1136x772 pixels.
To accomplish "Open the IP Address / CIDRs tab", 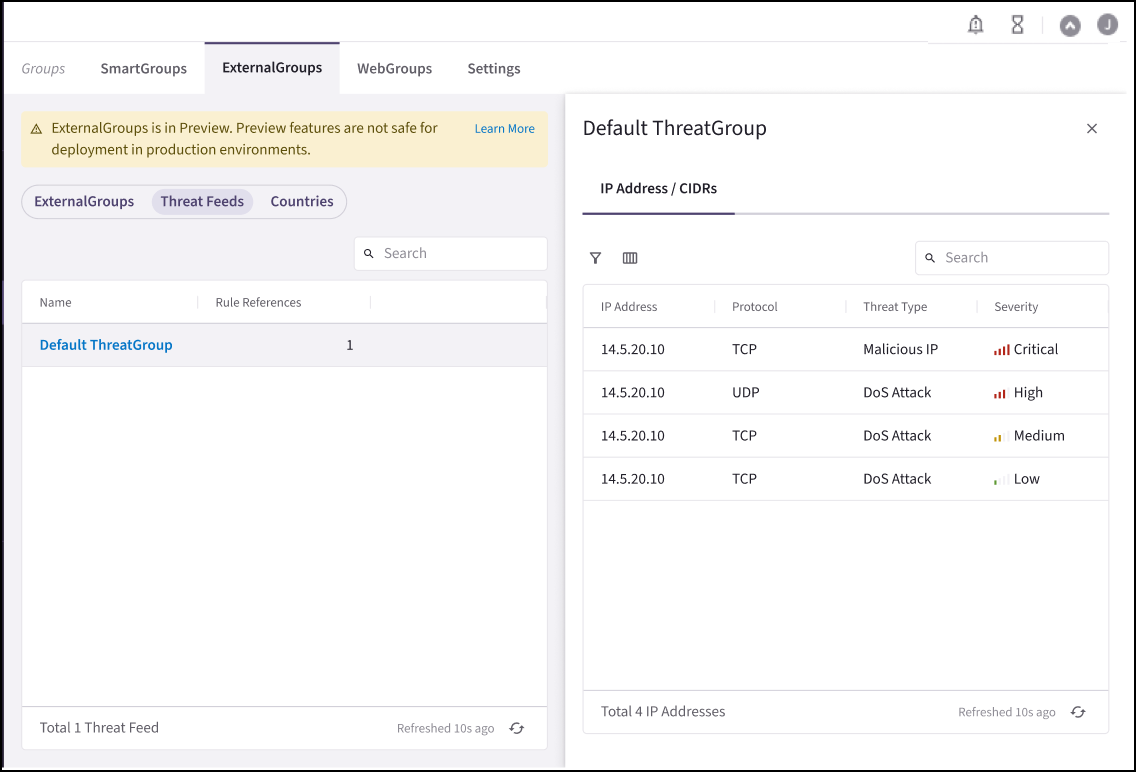I will 658,188.
